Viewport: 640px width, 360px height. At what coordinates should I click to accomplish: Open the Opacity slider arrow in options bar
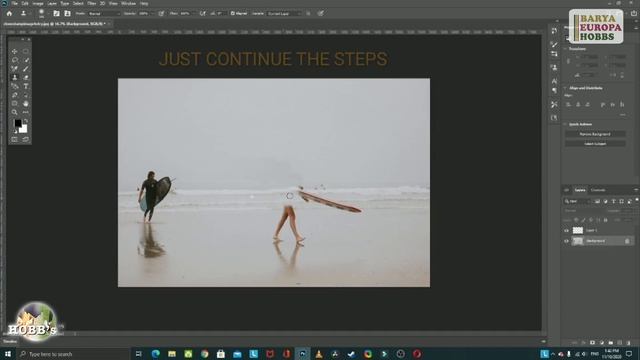tap(152, 13)
